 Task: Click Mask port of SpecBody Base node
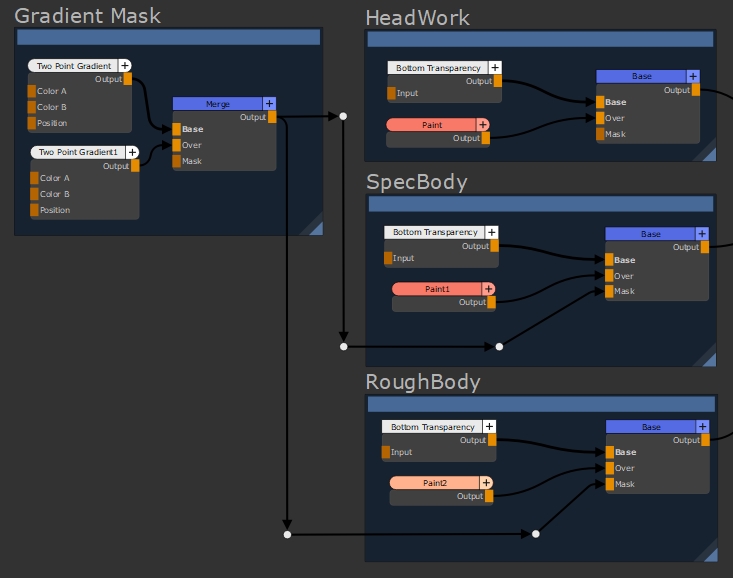(608, 292)
